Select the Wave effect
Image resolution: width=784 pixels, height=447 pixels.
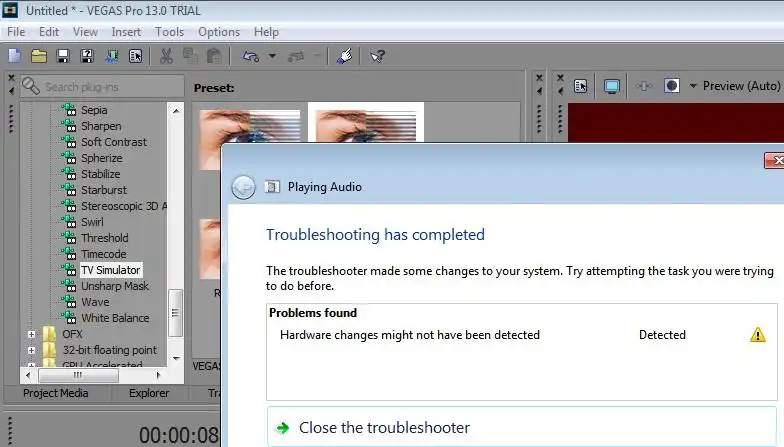(x=96, y=302)
